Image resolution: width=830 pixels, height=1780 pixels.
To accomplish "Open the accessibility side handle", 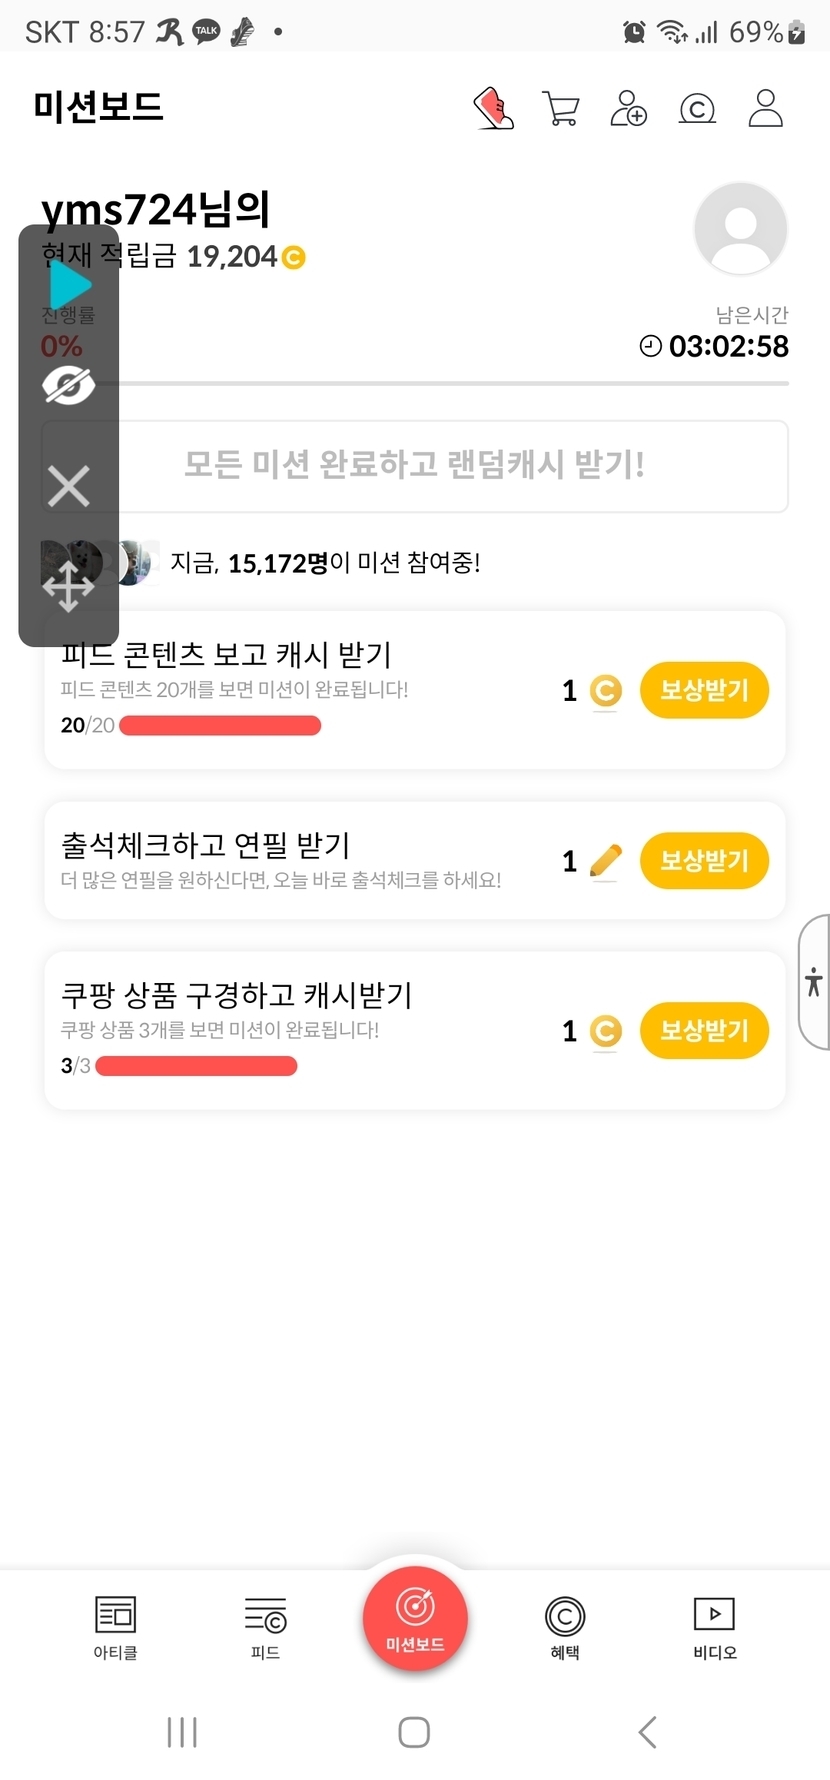I will click(814, 982).
